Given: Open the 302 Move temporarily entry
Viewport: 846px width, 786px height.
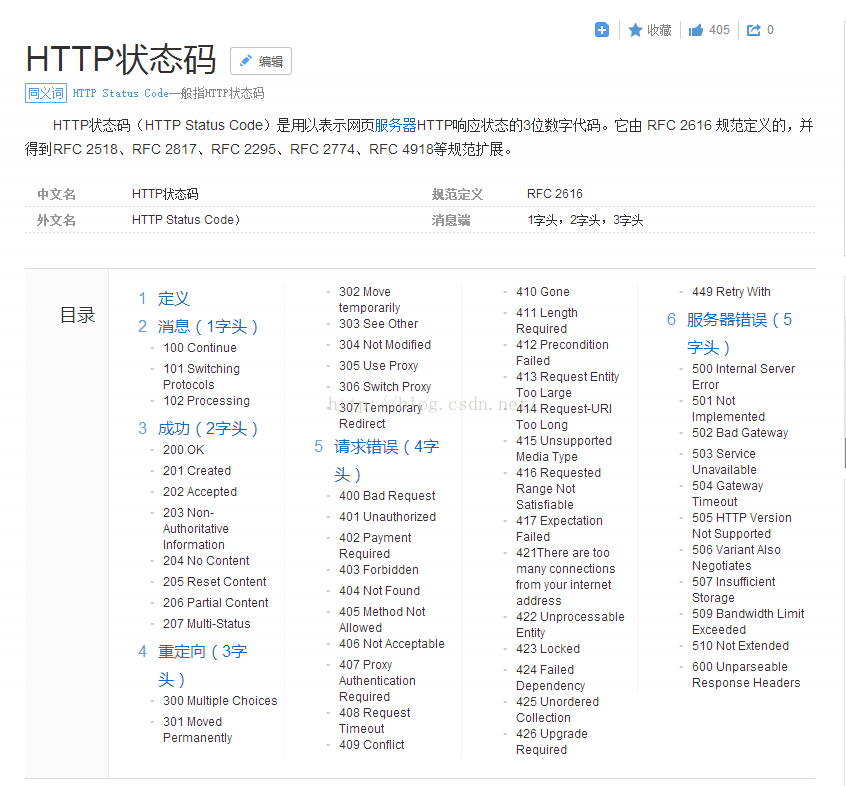Looking at the screenshot, I should click(x=370, y=300).
